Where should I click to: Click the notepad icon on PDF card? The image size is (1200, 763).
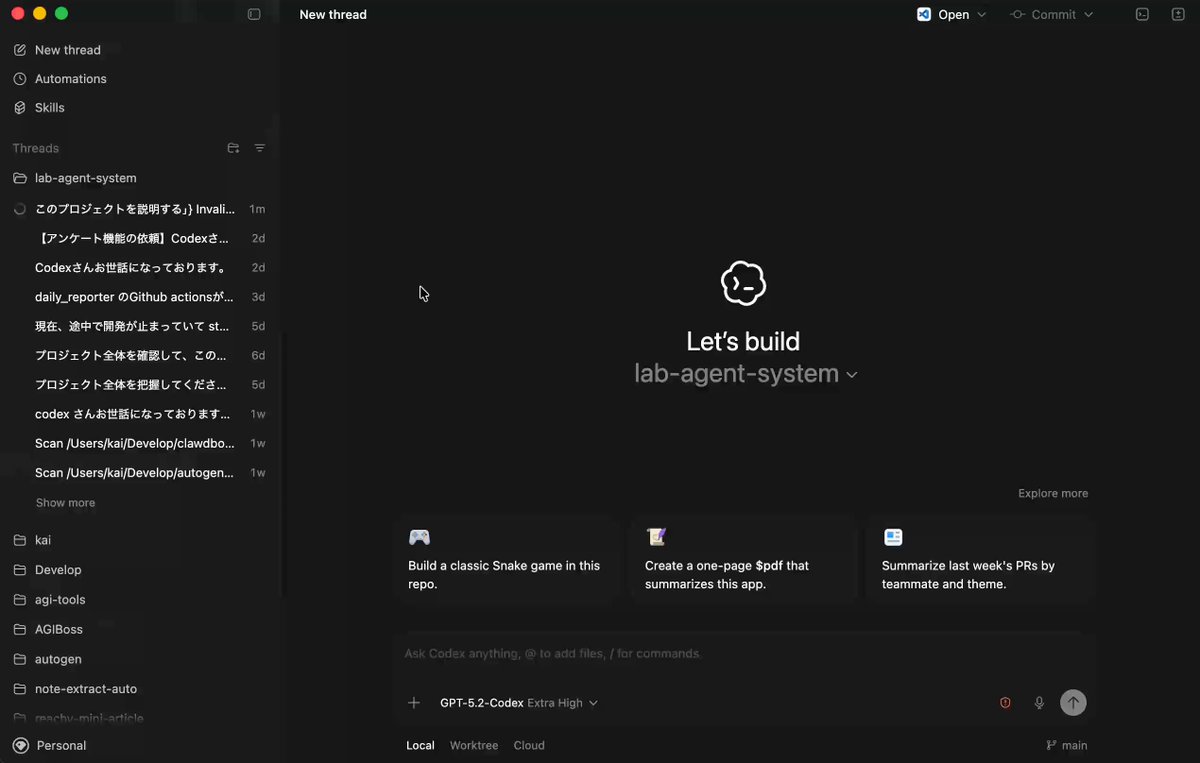pos(656,537)
